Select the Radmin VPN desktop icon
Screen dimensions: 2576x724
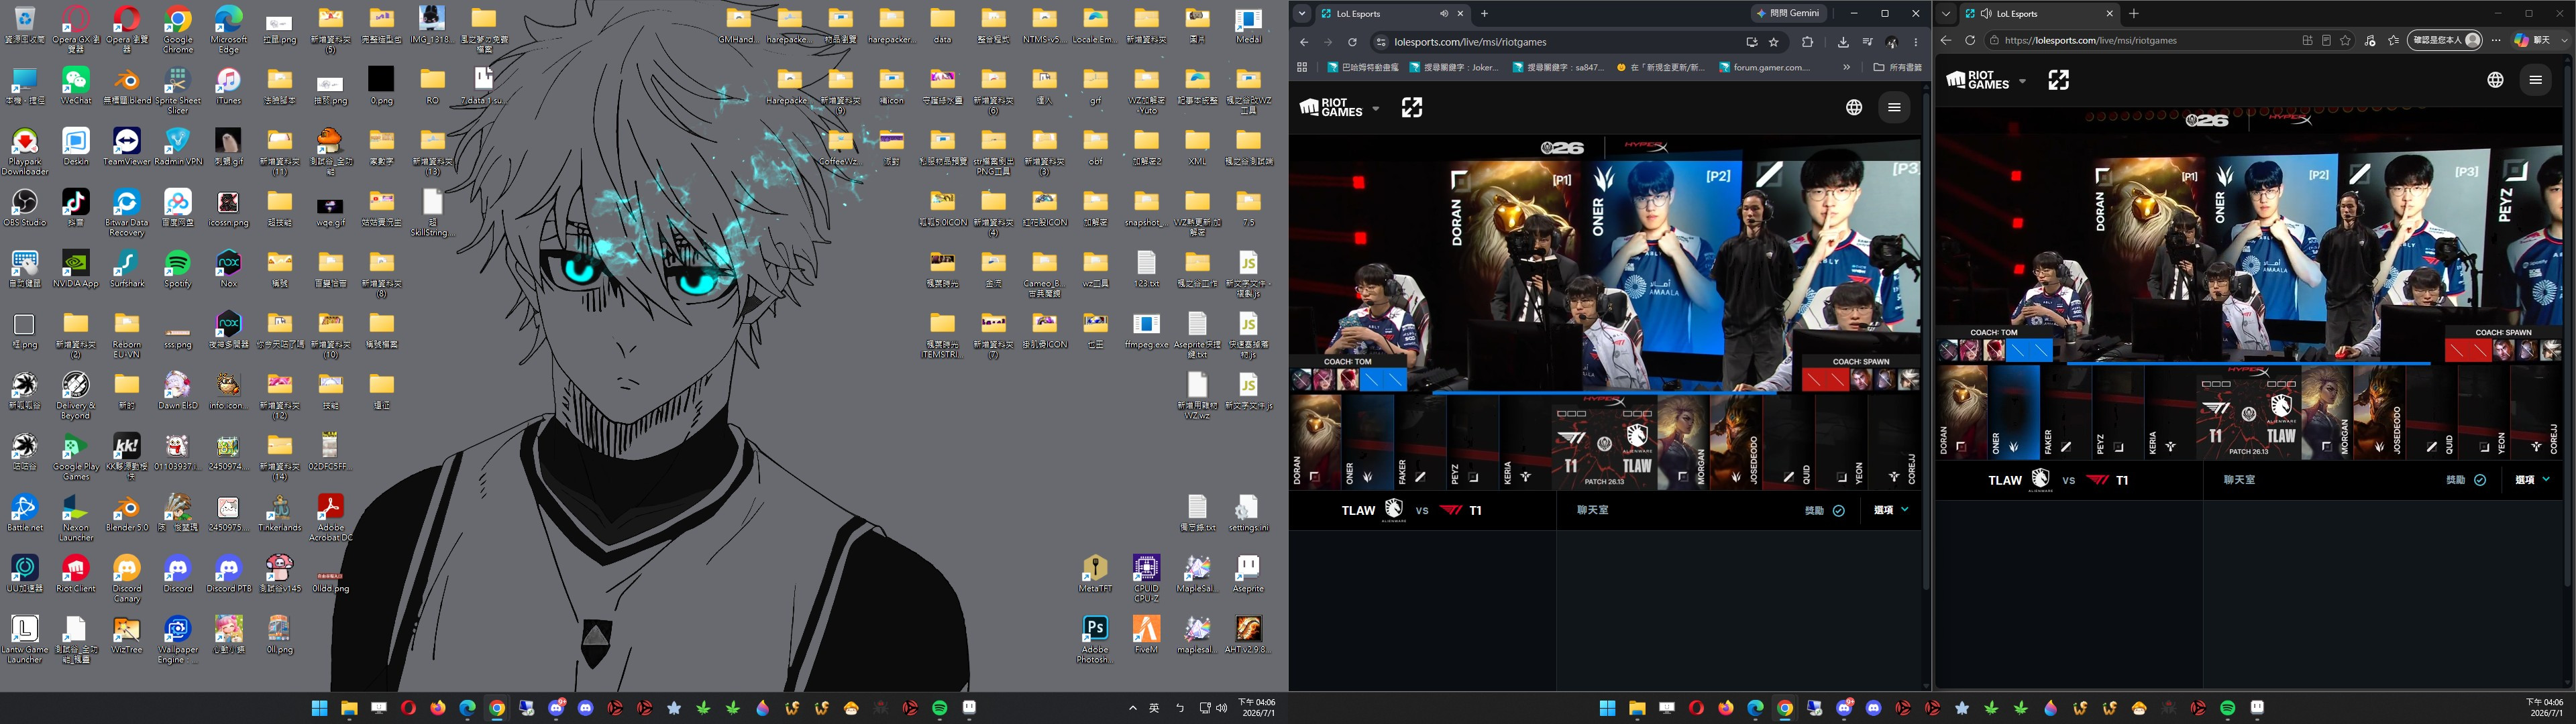(x=178, y=146)
